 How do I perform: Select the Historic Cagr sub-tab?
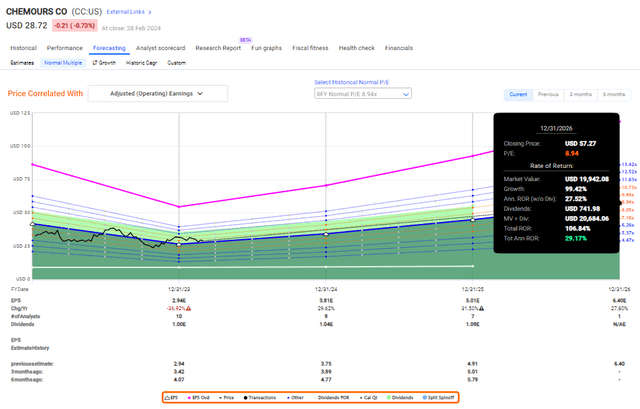pyautogui.click(x=141, y=63)
